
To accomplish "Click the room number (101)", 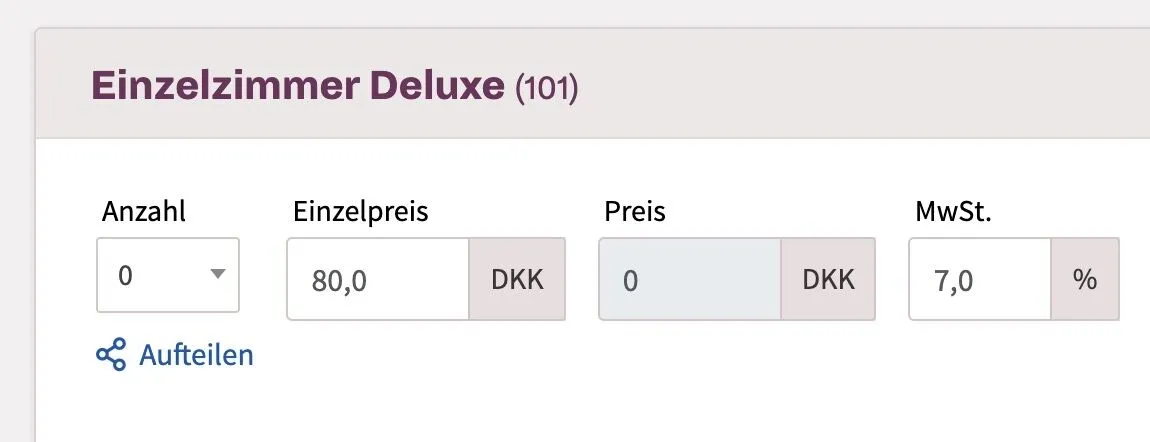I will (546, 89).
